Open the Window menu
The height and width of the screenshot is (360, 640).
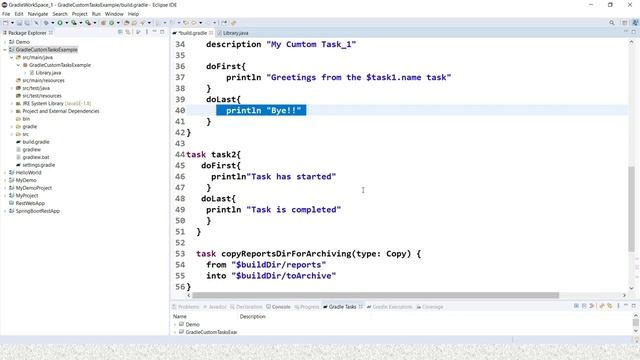114,14
